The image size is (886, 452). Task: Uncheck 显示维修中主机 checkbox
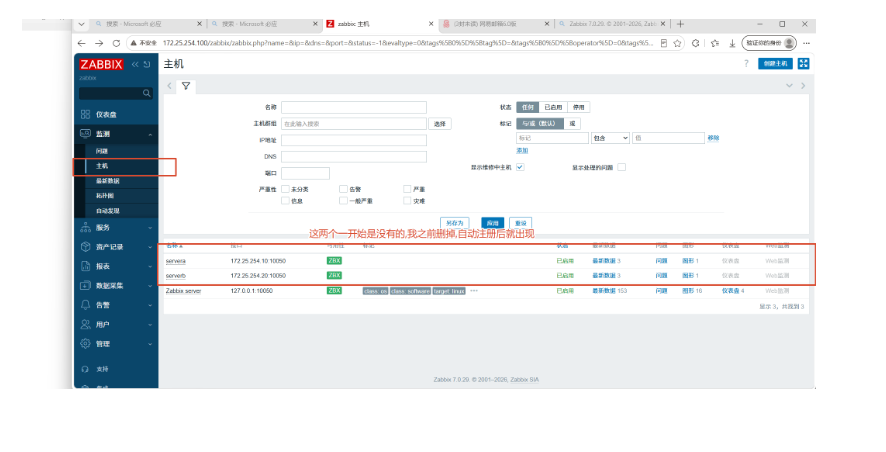pos(520,167)
